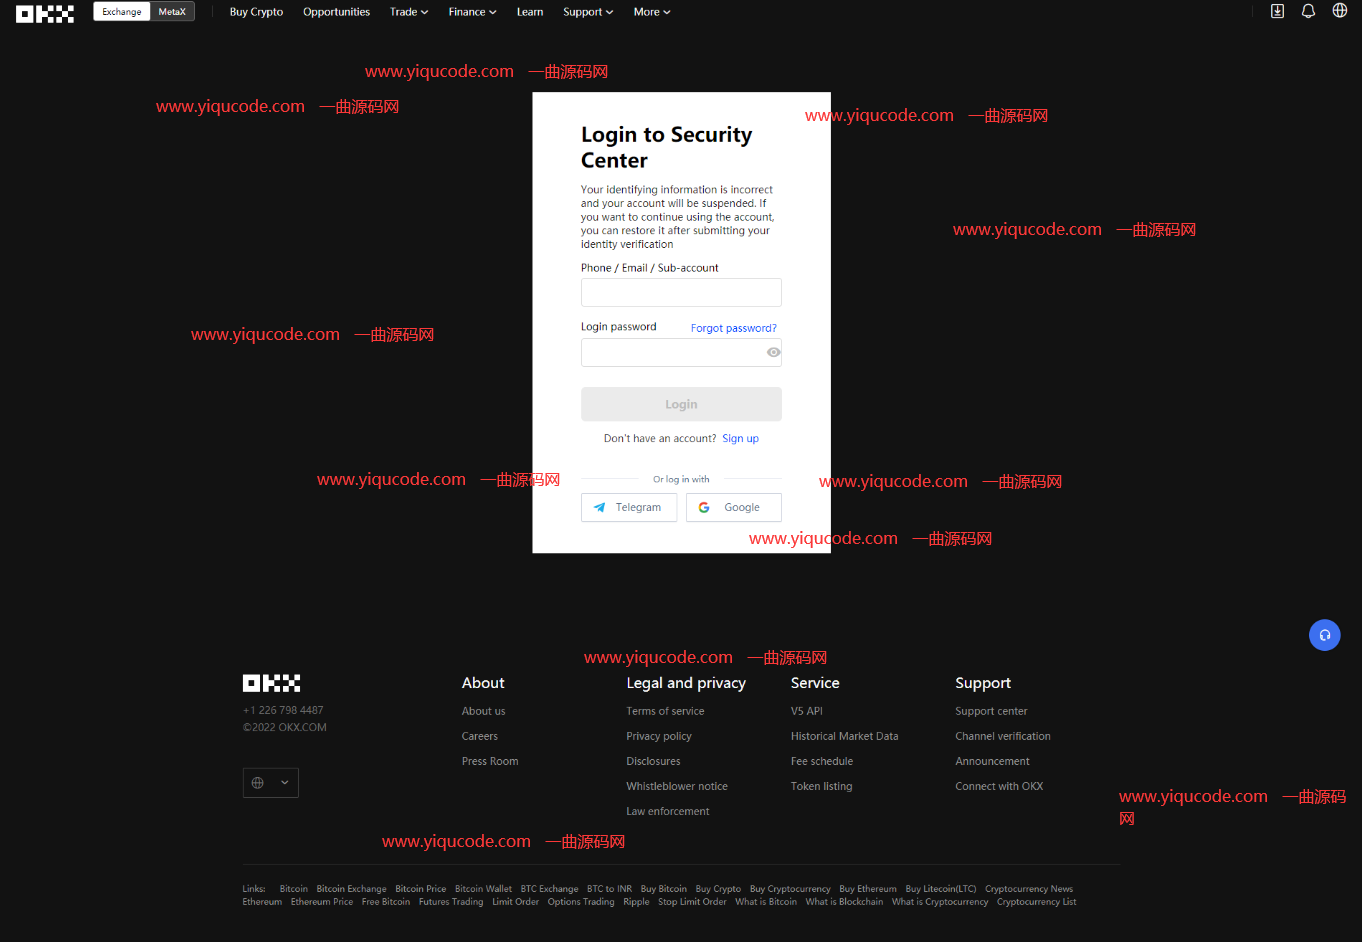Expand the Support menu

(x=588, y=12)
